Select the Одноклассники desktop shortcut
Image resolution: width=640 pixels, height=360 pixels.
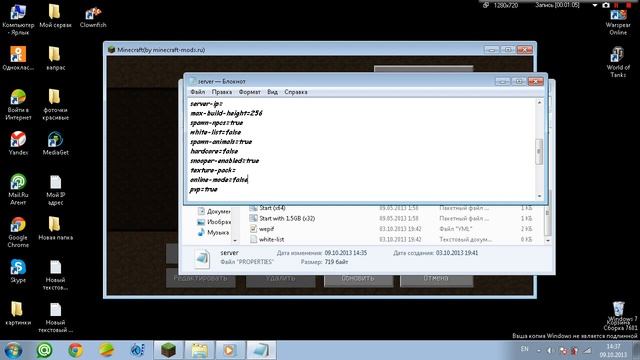tap(18, 58)
